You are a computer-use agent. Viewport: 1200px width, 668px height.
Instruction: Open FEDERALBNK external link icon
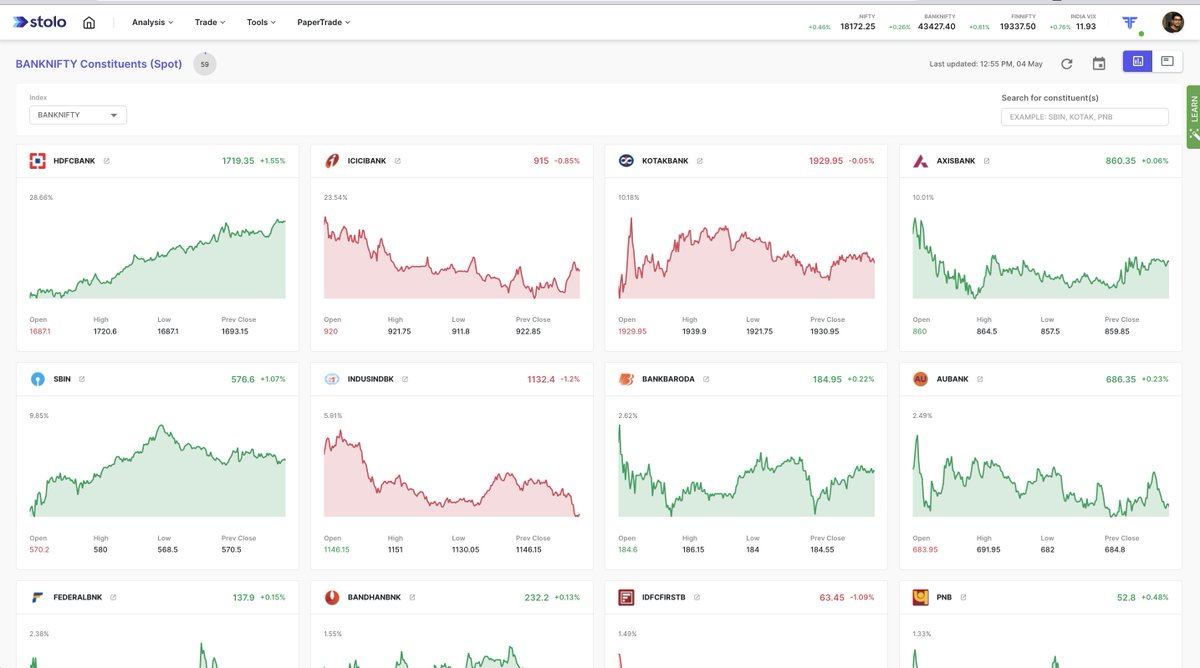pyautogui.click(x=113, y=597)
